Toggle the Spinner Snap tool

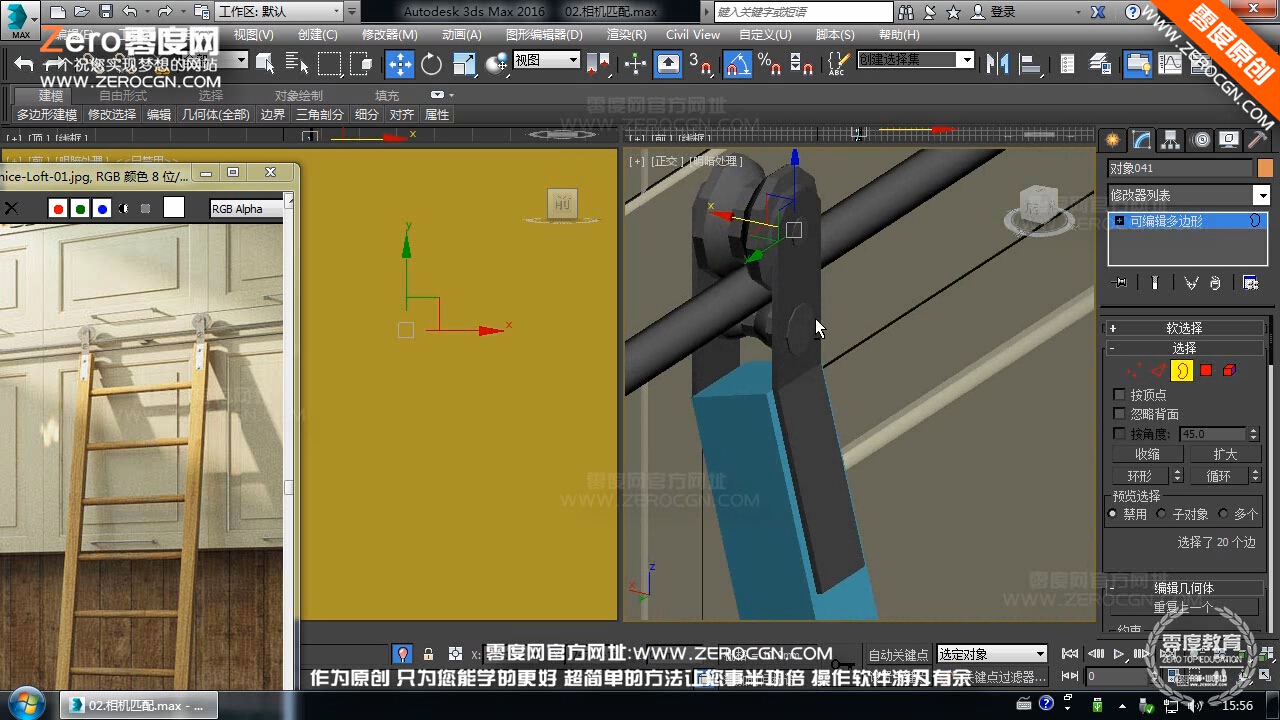point(801,65)
